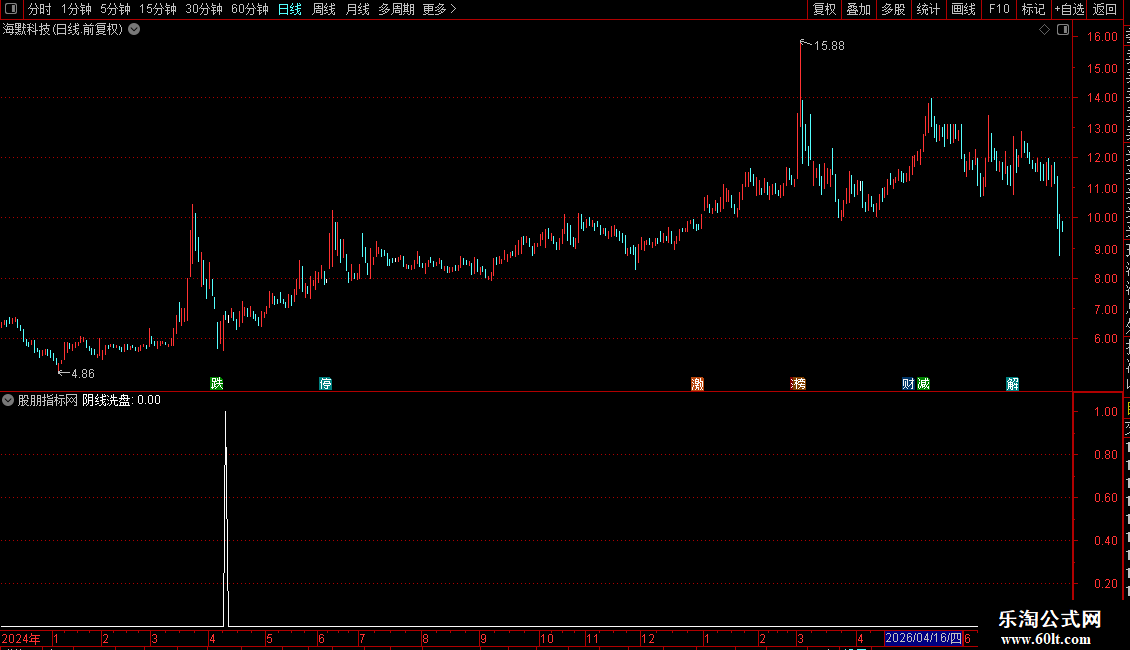Click the white indicator spike in April
Screen dimensions: 1130x650
coord(226,519)
